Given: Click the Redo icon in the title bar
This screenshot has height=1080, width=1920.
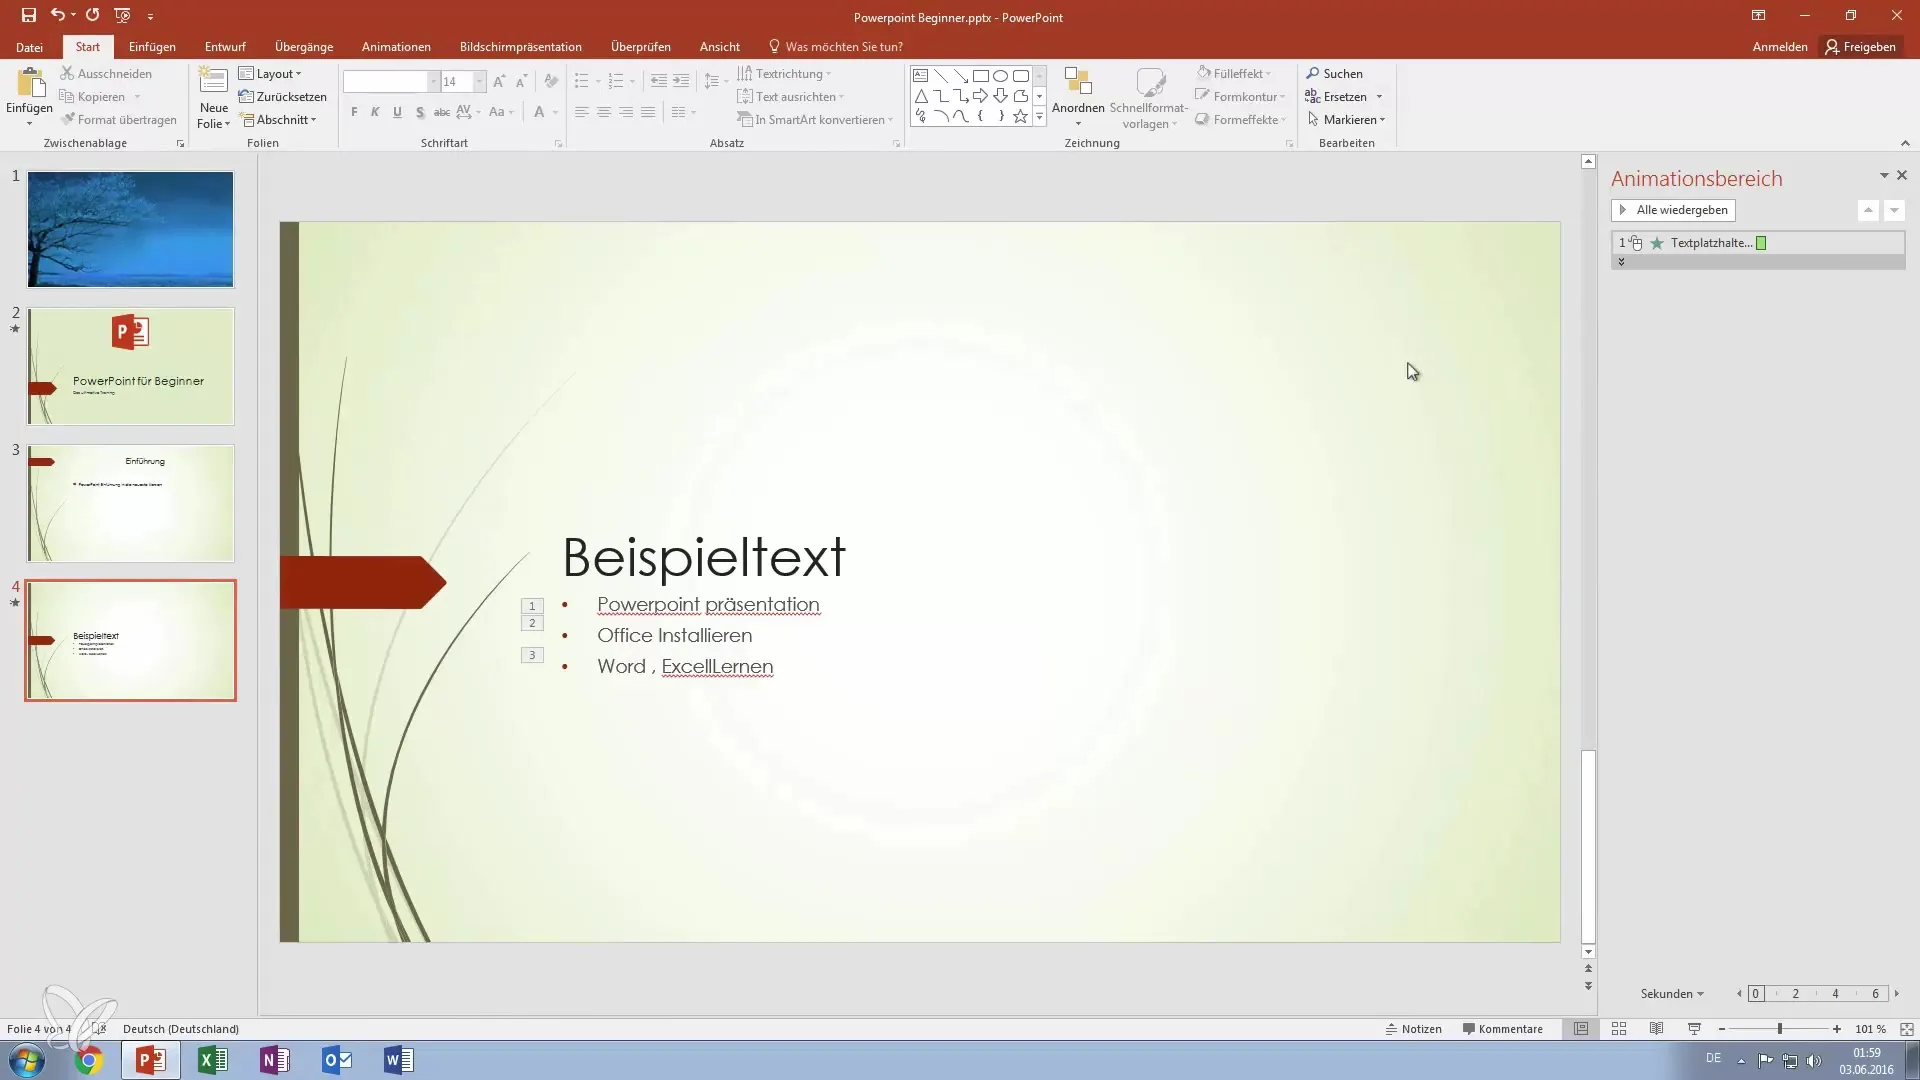Looking at the screenshot, I should tap(92, 15).
